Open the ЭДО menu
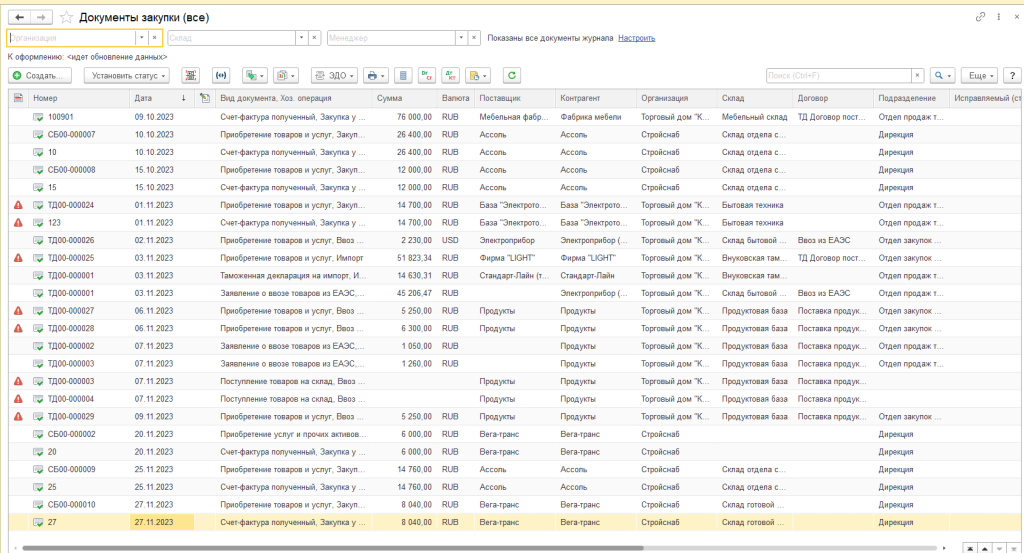The width and height of the screenshot is (1024, 553). click(x=334, y=76)
